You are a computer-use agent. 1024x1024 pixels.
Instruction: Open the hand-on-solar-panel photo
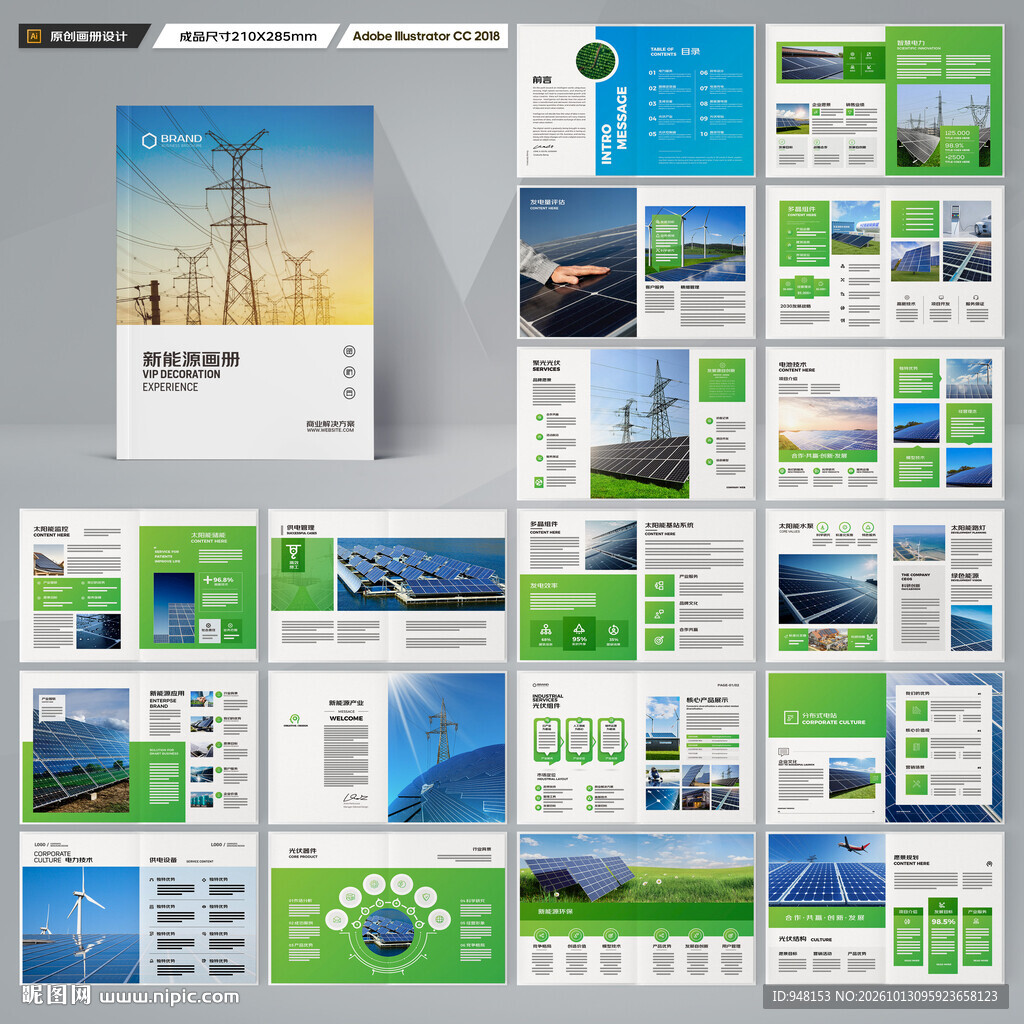578,263
